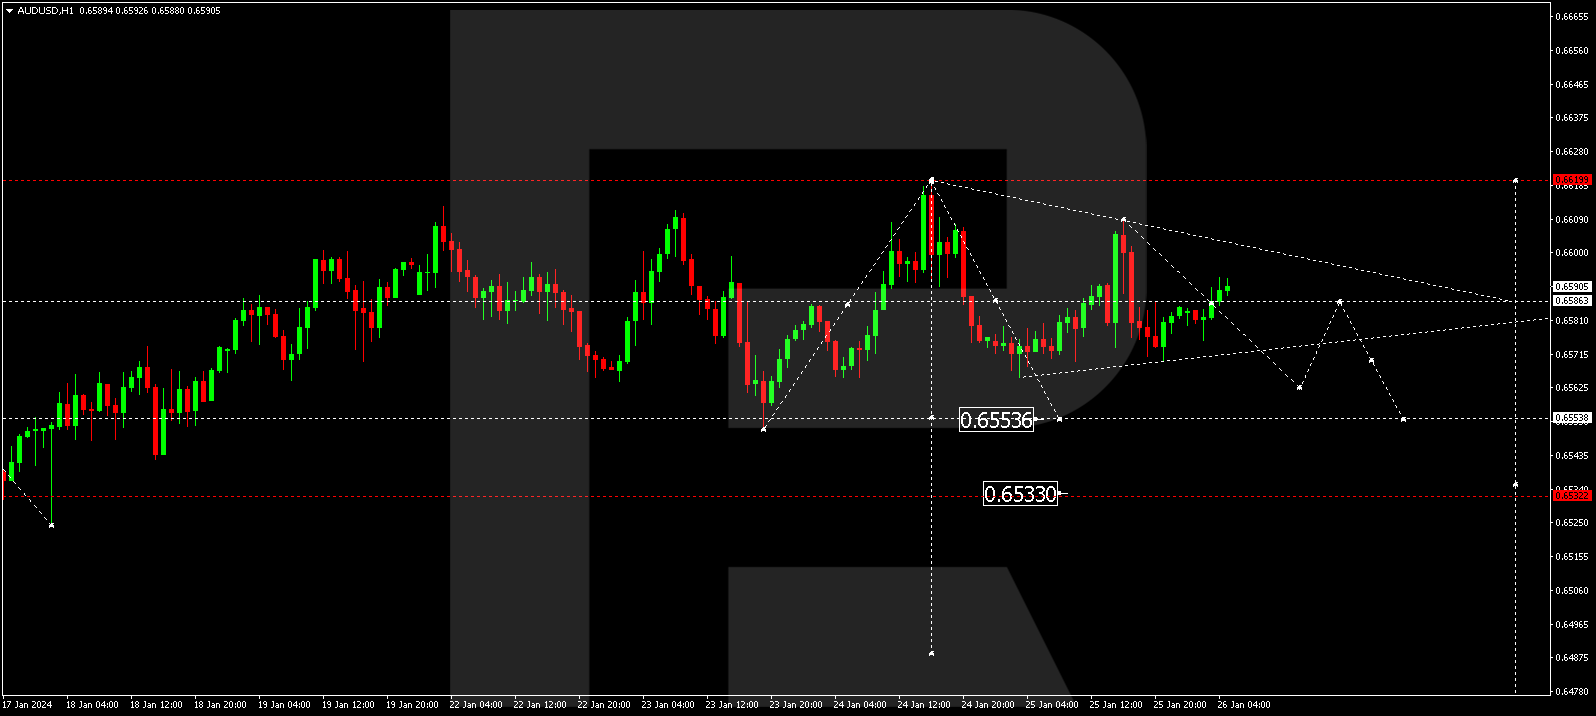Click the 0.65625 price axis label
This screenshot has width=1596, height=716.
coord(1572,388)
